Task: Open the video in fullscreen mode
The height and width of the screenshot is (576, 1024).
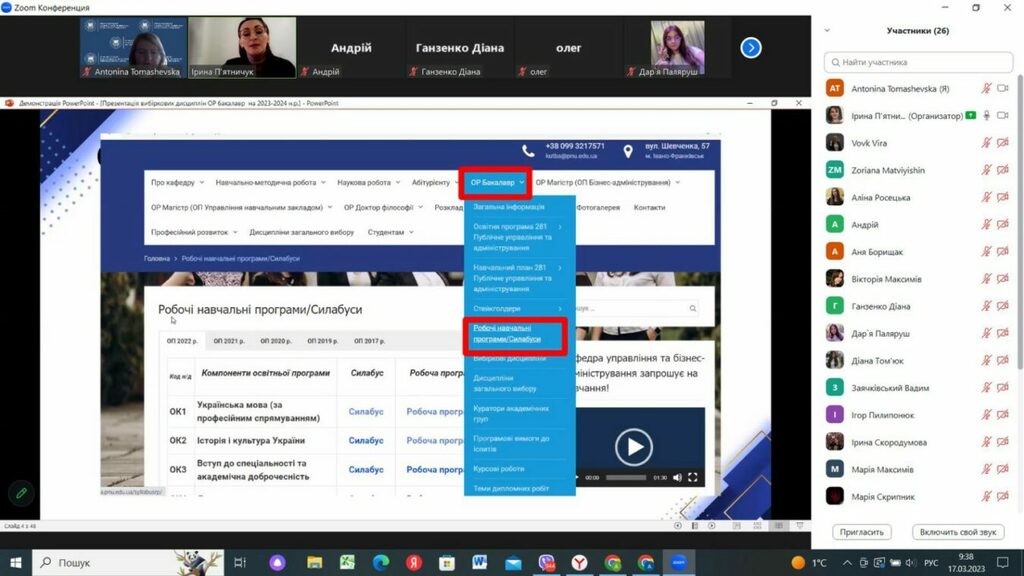Action: coord(693,478)
